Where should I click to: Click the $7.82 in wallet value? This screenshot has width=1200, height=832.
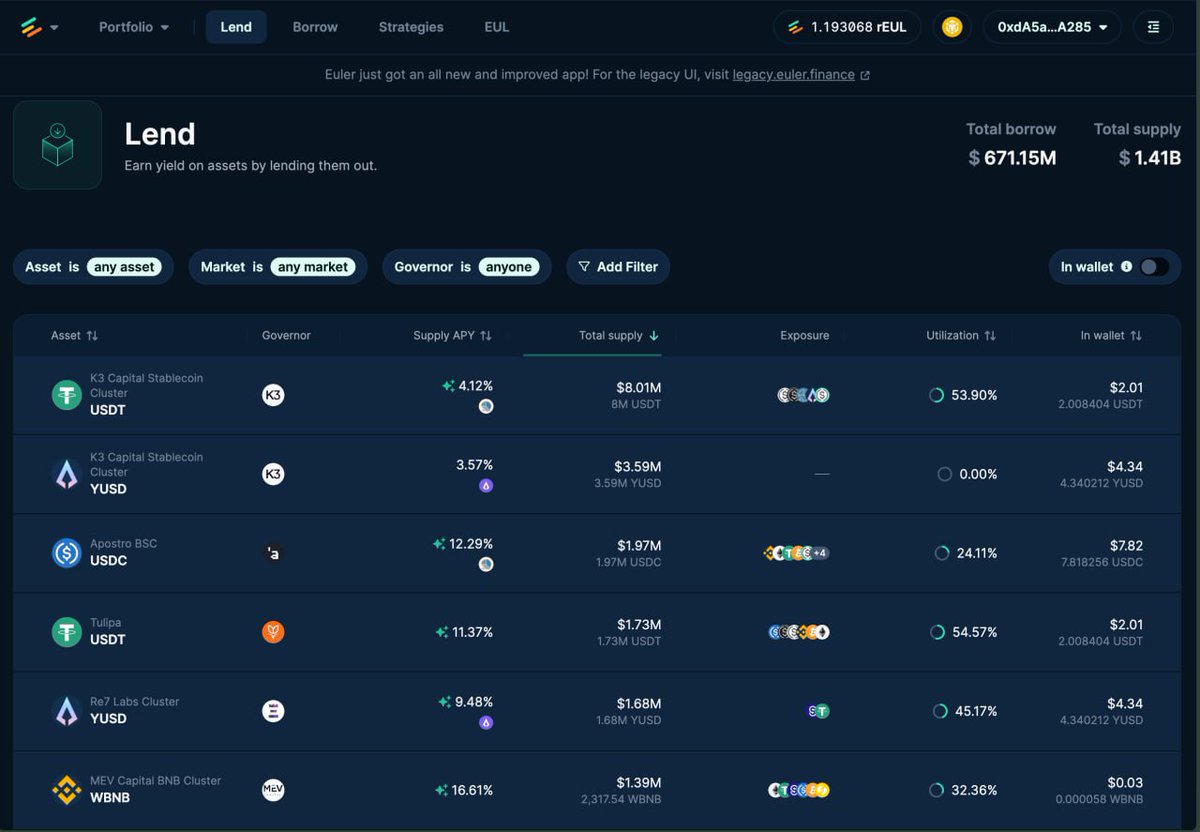(x=1125, y=545)
